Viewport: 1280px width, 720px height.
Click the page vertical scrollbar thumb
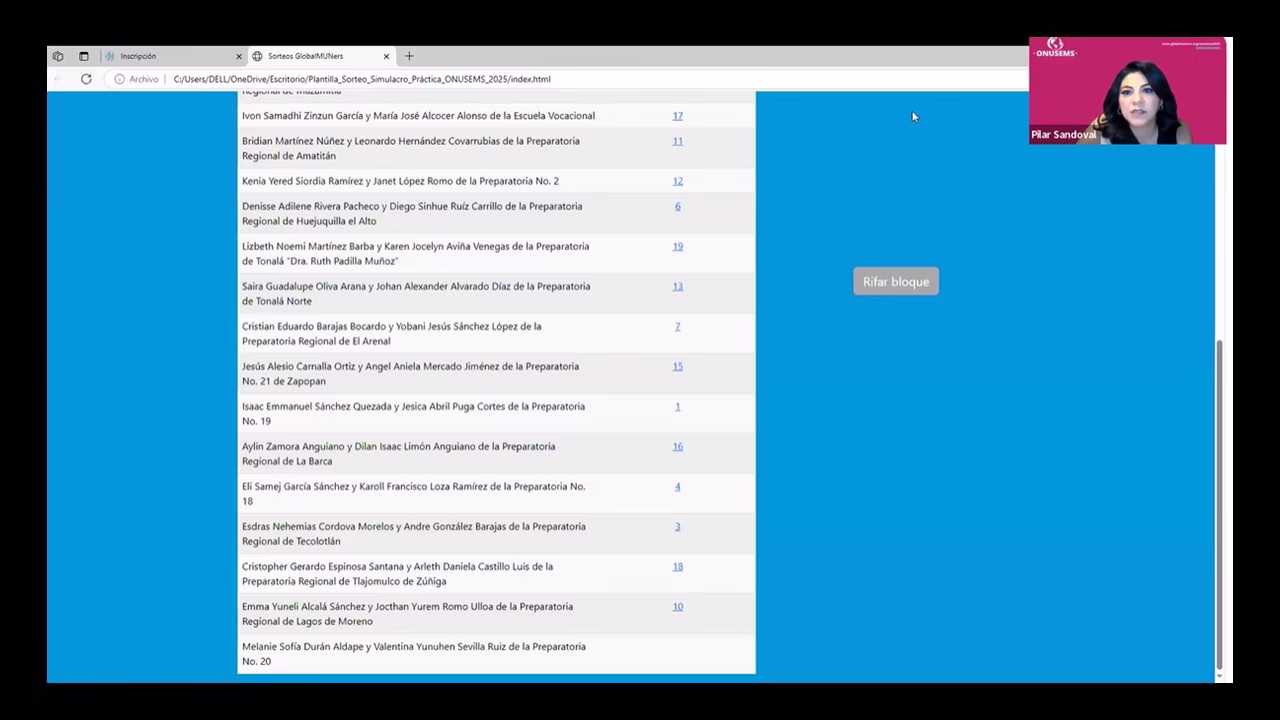pyautogui.click(x=1218, y=500)
